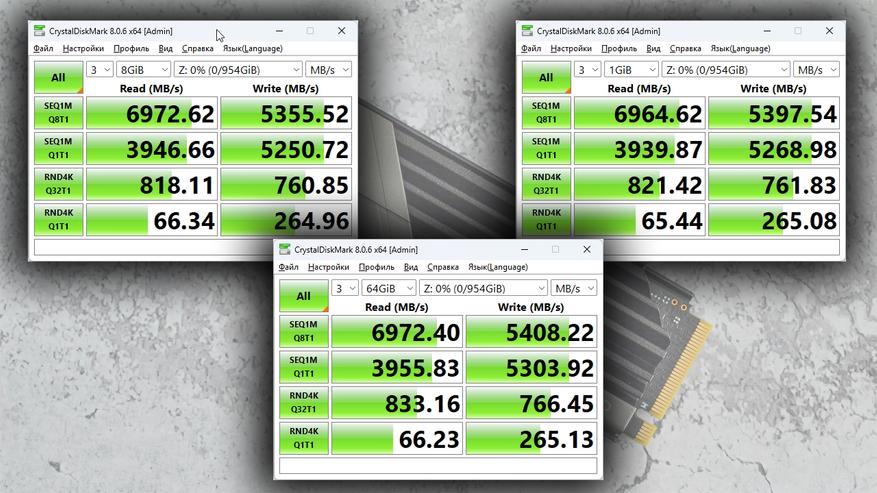Click CrystalDiskMark app icon in 64GiB window title
The height and width of the screenshot is (493, 877).
(x=285, y=249)
